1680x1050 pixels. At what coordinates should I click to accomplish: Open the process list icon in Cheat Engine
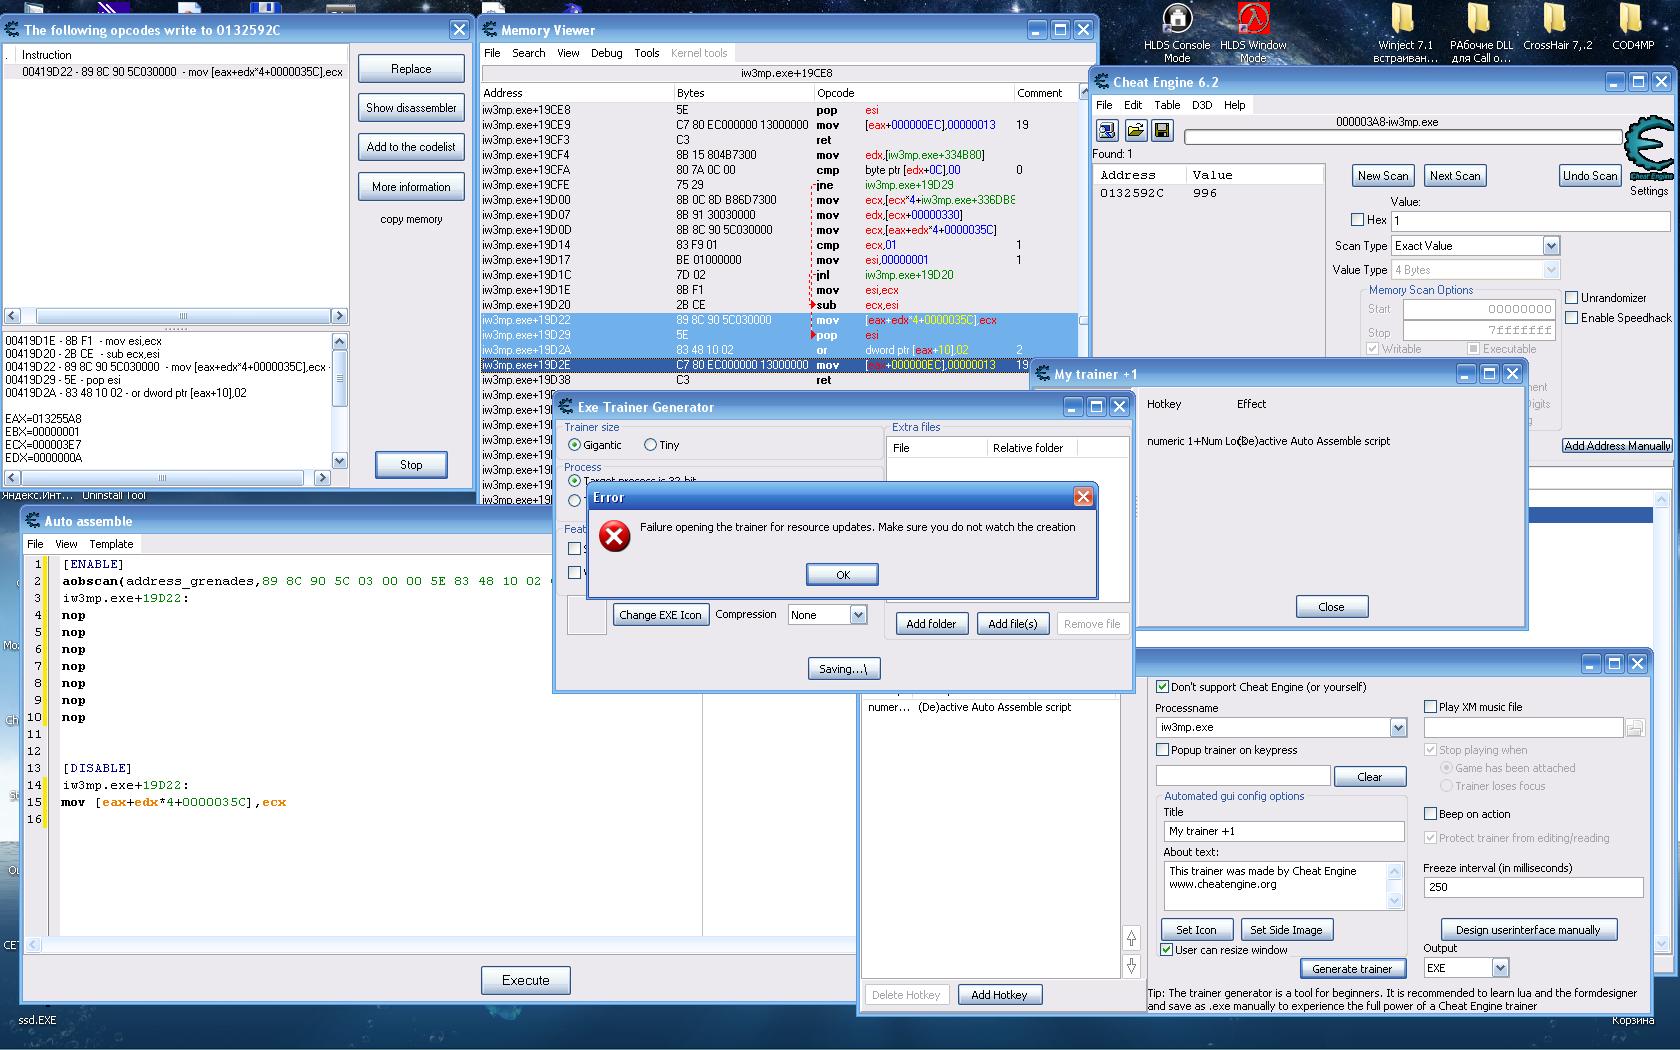(1107, 130)
